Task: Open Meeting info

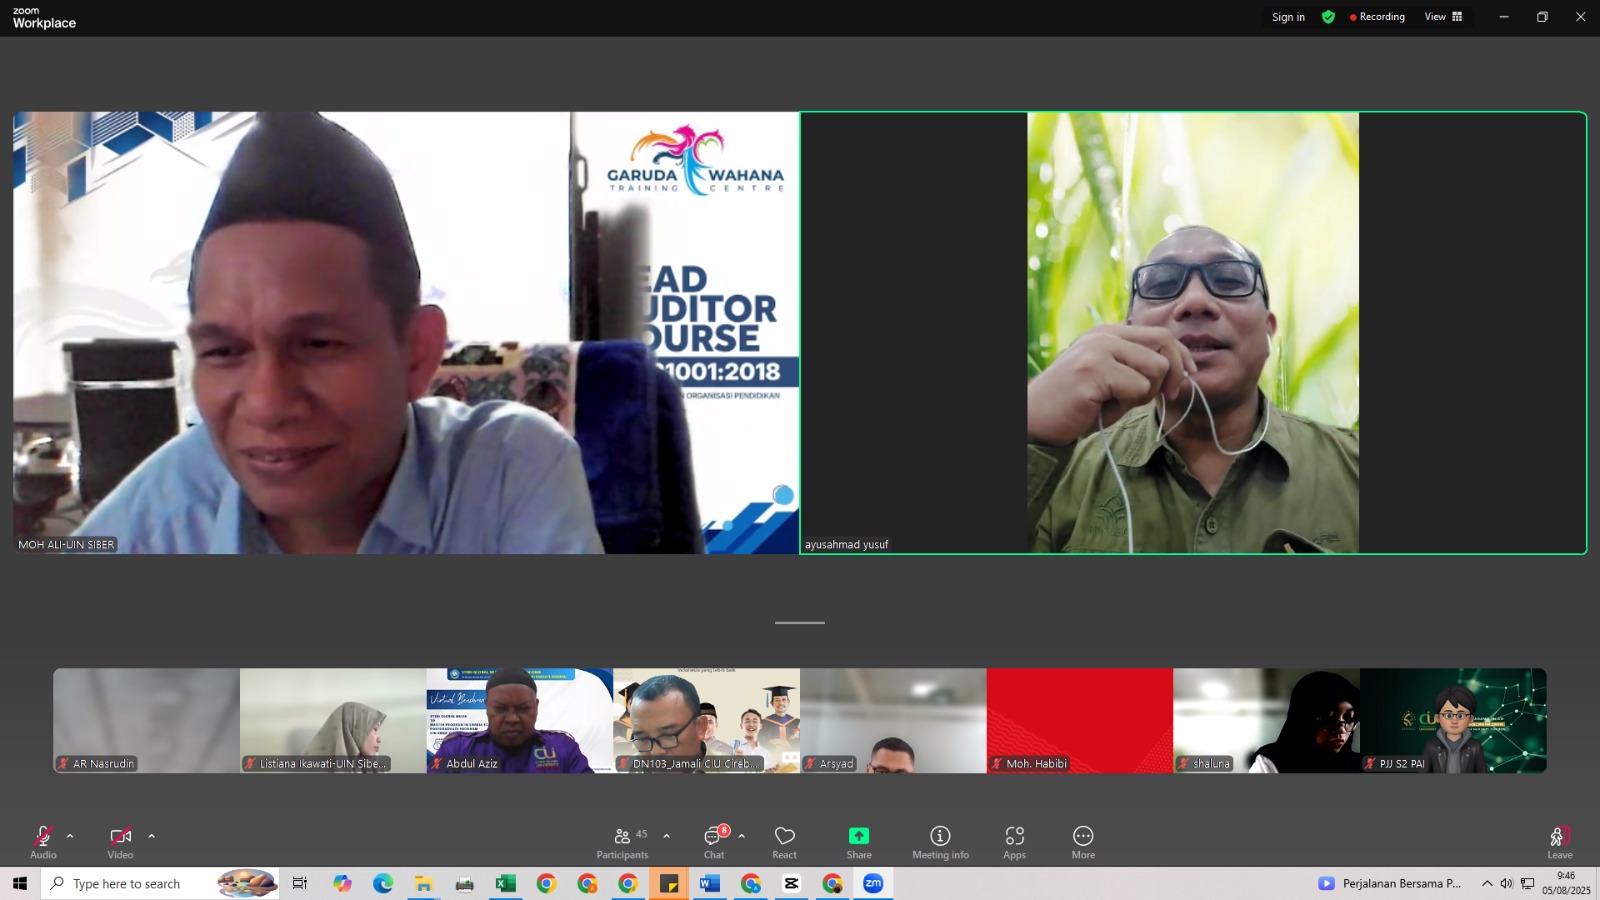Action: coord(940,841)
